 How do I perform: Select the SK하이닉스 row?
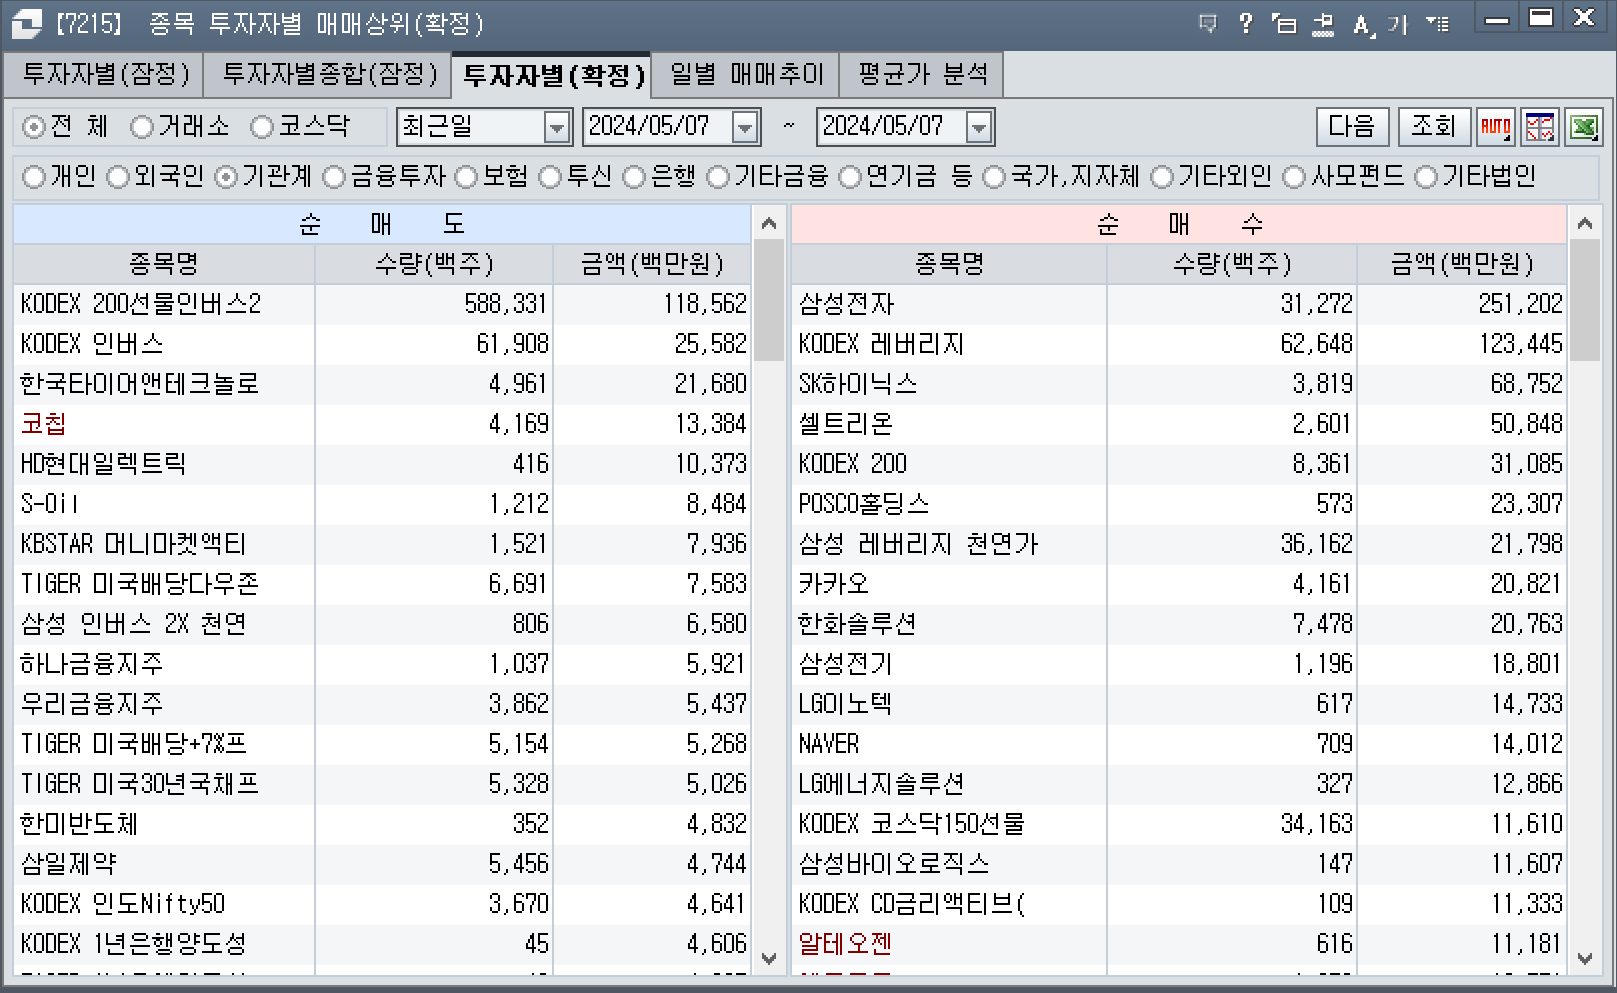1179,384
